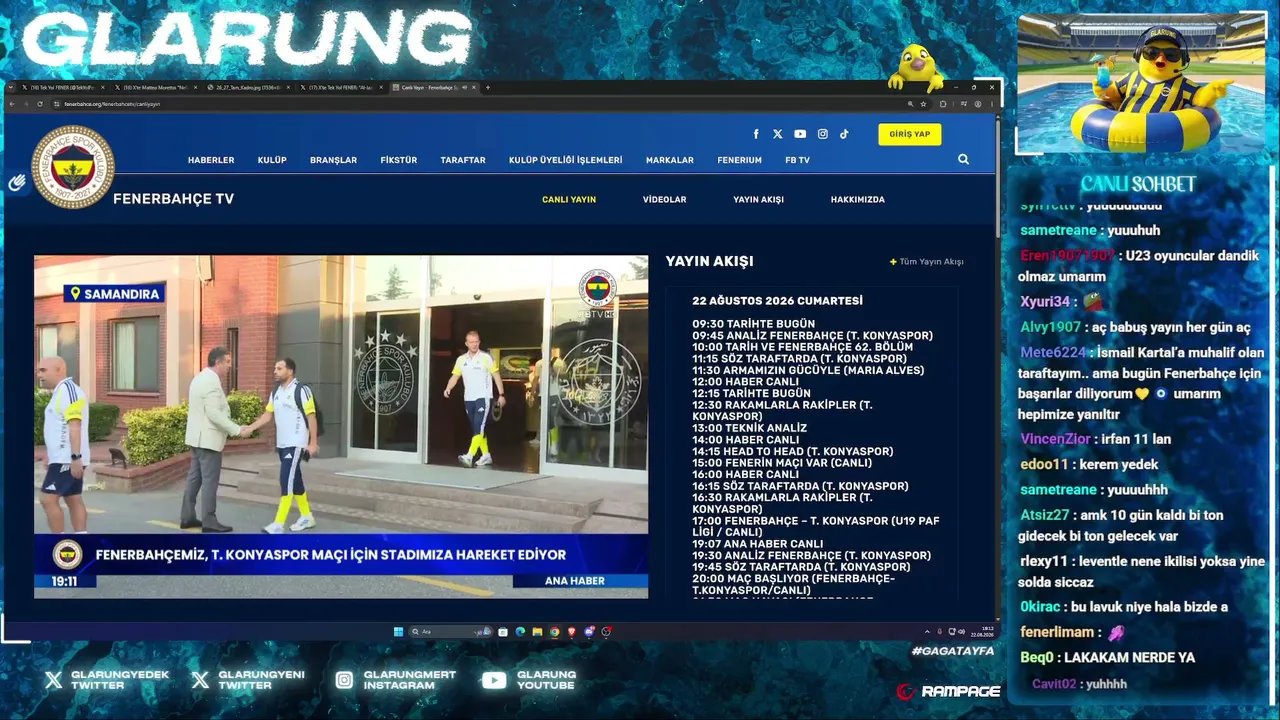The width and height of the screenshot is (1280, 720).
Task: Click the 20:00 MAÇ BAŞLIYOR schedule entry
Action: [794, 584]
